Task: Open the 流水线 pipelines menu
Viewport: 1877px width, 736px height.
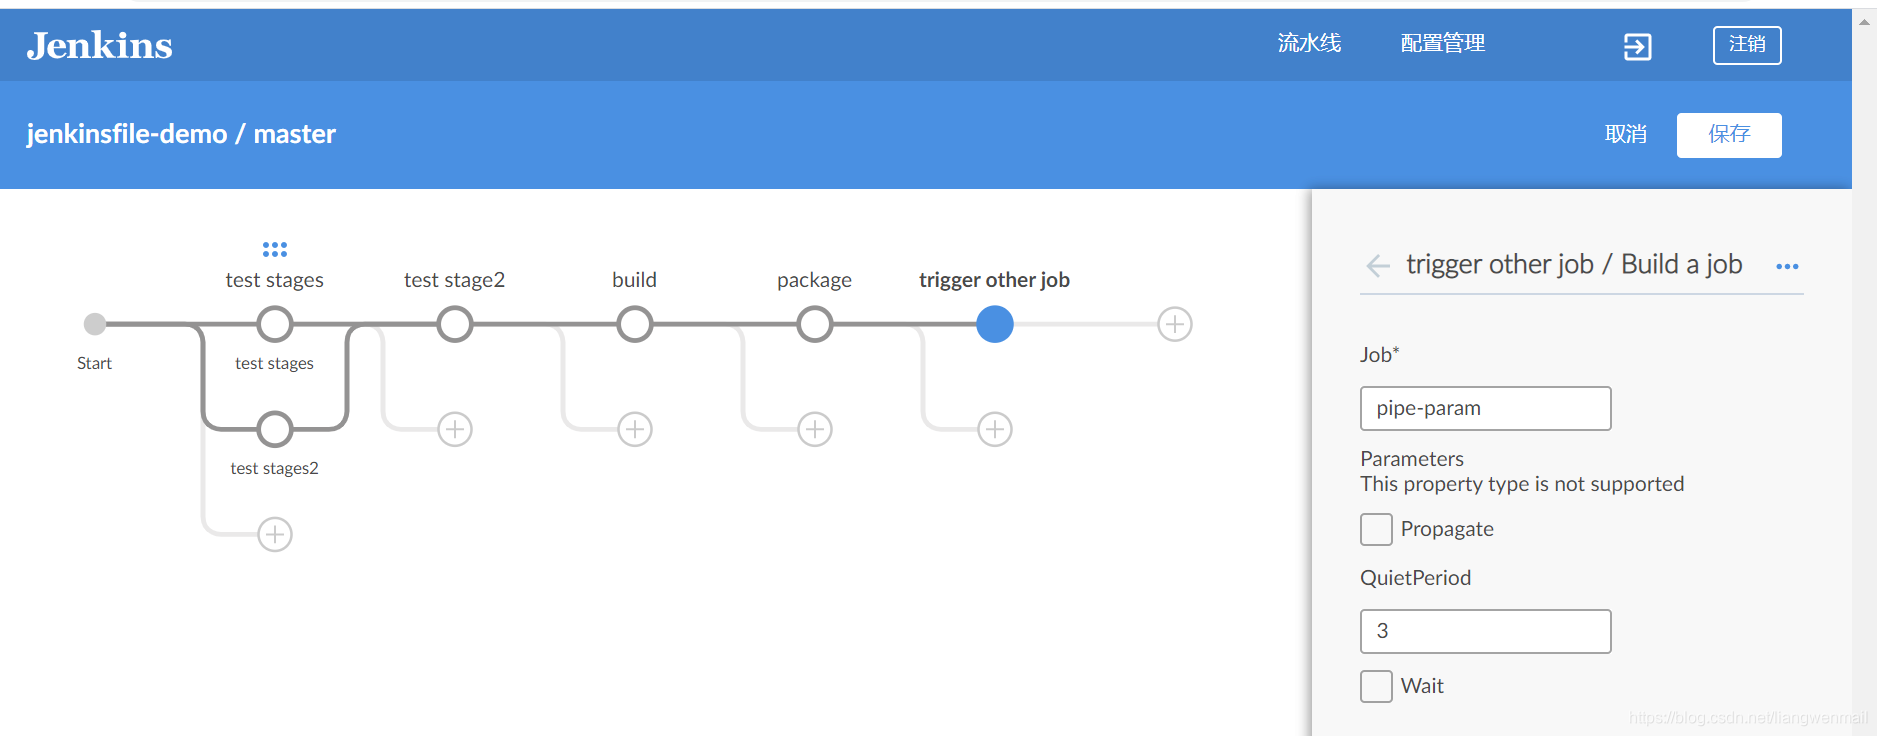Action: tap(1309, 43)
